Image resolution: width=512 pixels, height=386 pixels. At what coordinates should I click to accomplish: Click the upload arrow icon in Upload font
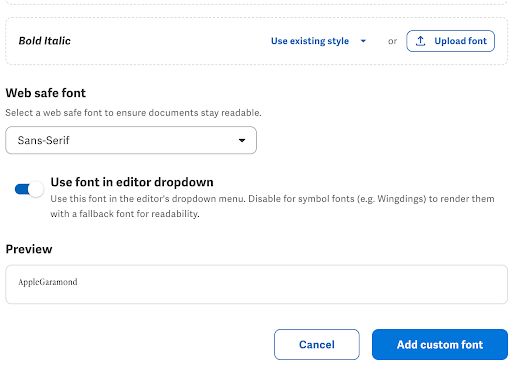tap(421, 41)
